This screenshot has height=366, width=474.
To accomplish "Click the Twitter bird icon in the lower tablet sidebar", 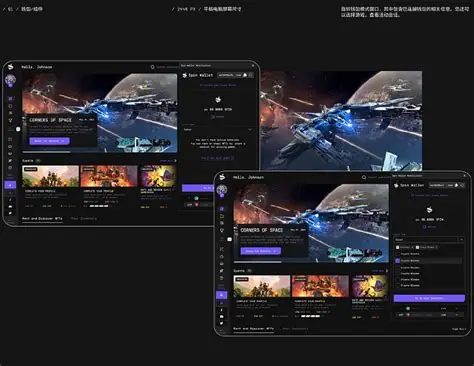I will [x=222, y=323].
